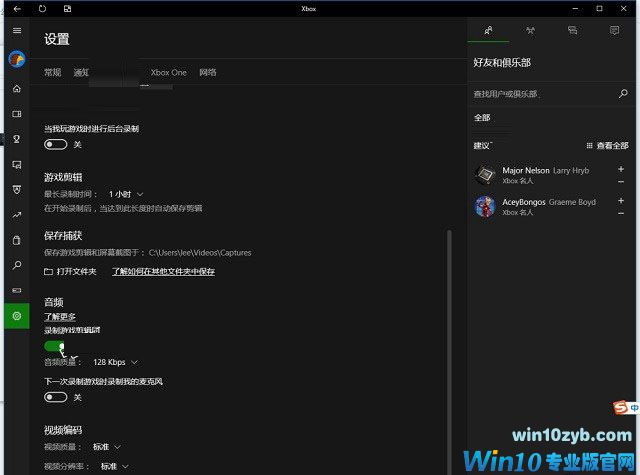Add AceyBongos as a friend

(621, 200)
